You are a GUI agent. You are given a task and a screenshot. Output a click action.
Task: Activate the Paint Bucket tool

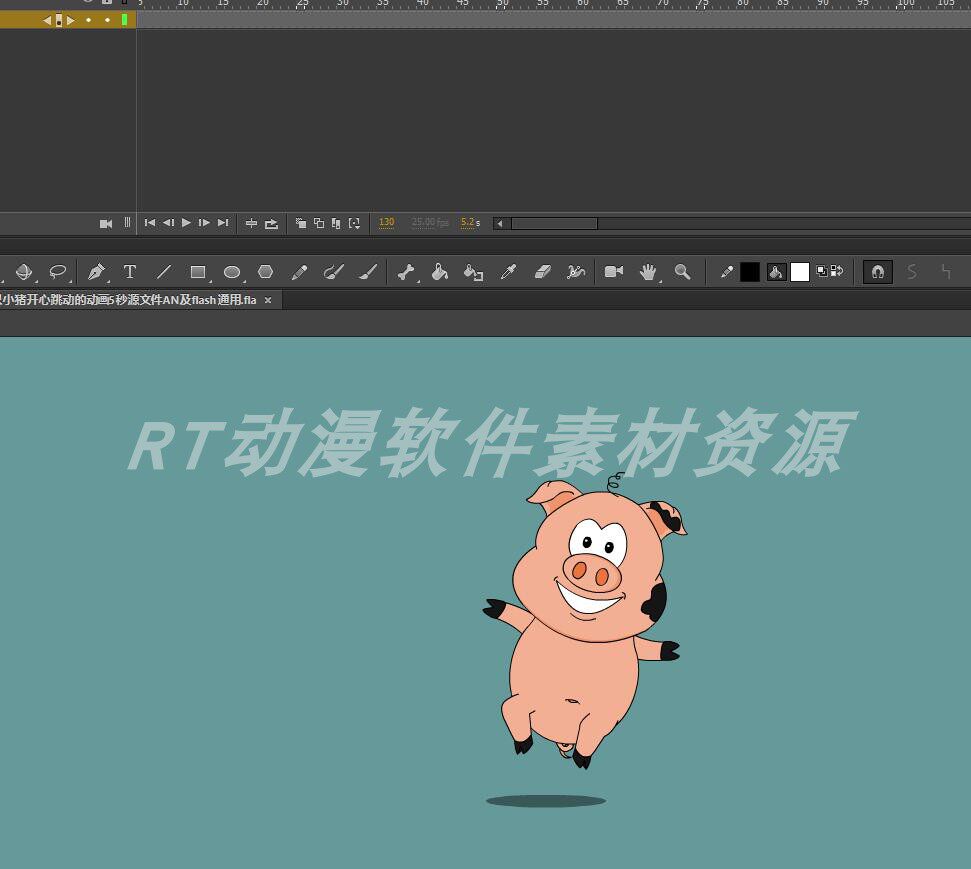(440, 272)
